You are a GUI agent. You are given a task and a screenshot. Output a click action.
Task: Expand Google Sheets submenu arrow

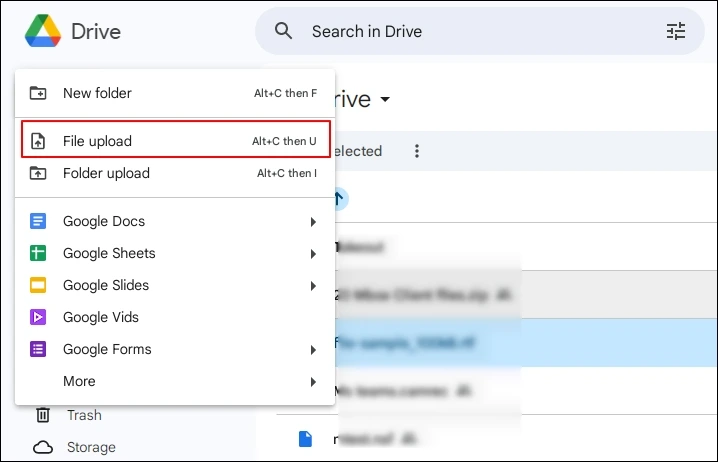click(313, 254)
